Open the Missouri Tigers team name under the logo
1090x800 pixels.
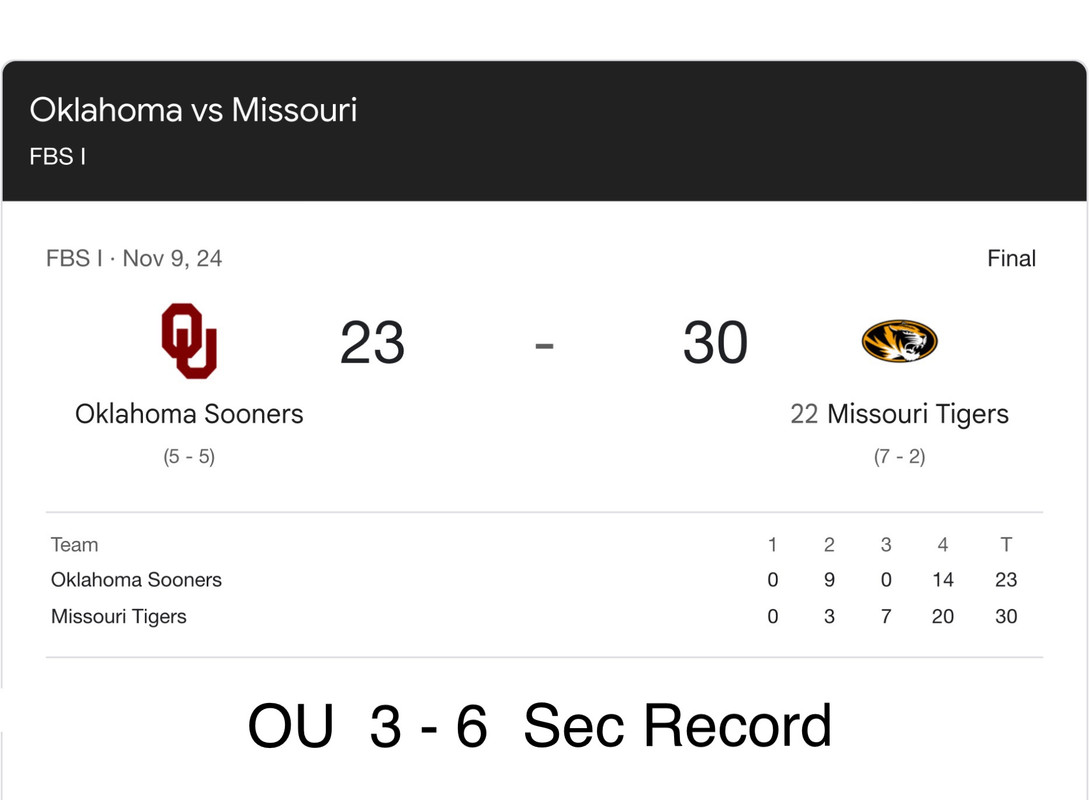click(x=918, y=413)
